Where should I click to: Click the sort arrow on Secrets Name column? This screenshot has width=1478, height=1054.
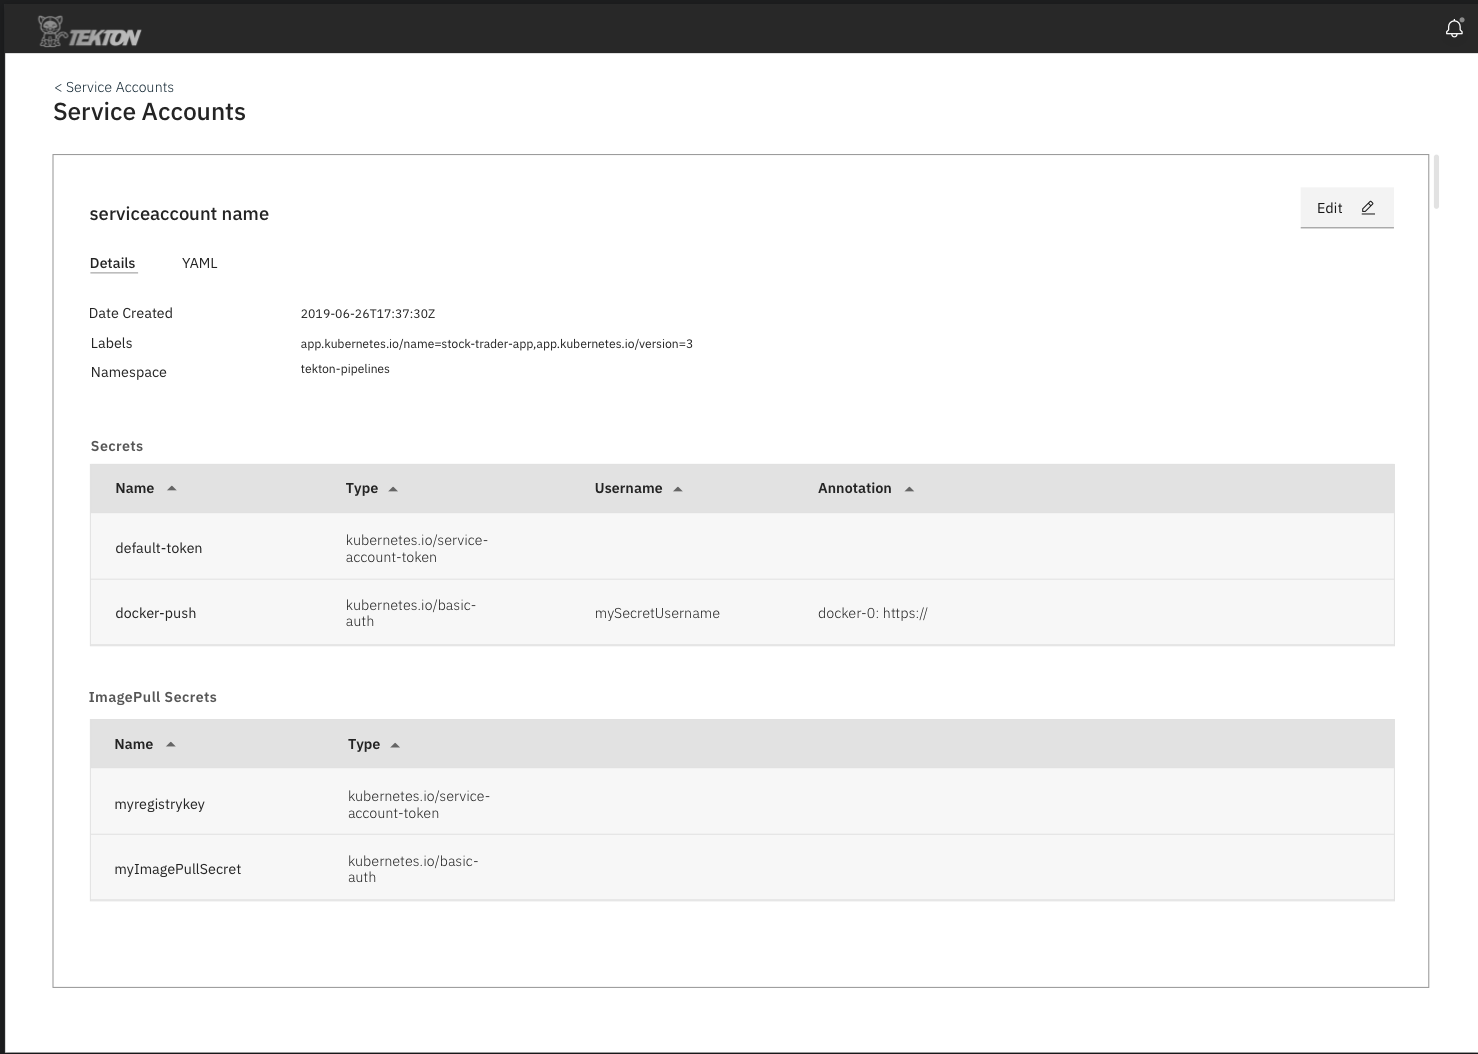171,488
